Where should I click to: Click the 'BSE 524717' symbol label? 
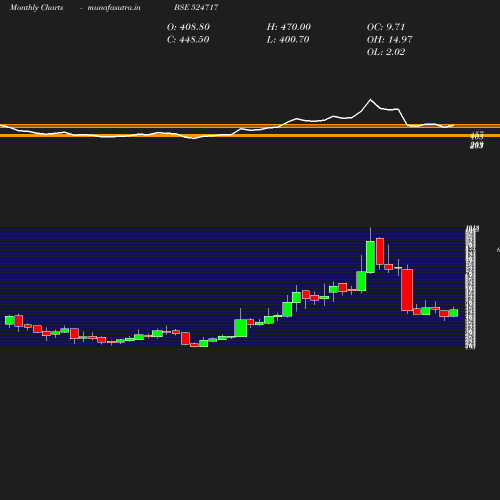[x=196, y=7]
